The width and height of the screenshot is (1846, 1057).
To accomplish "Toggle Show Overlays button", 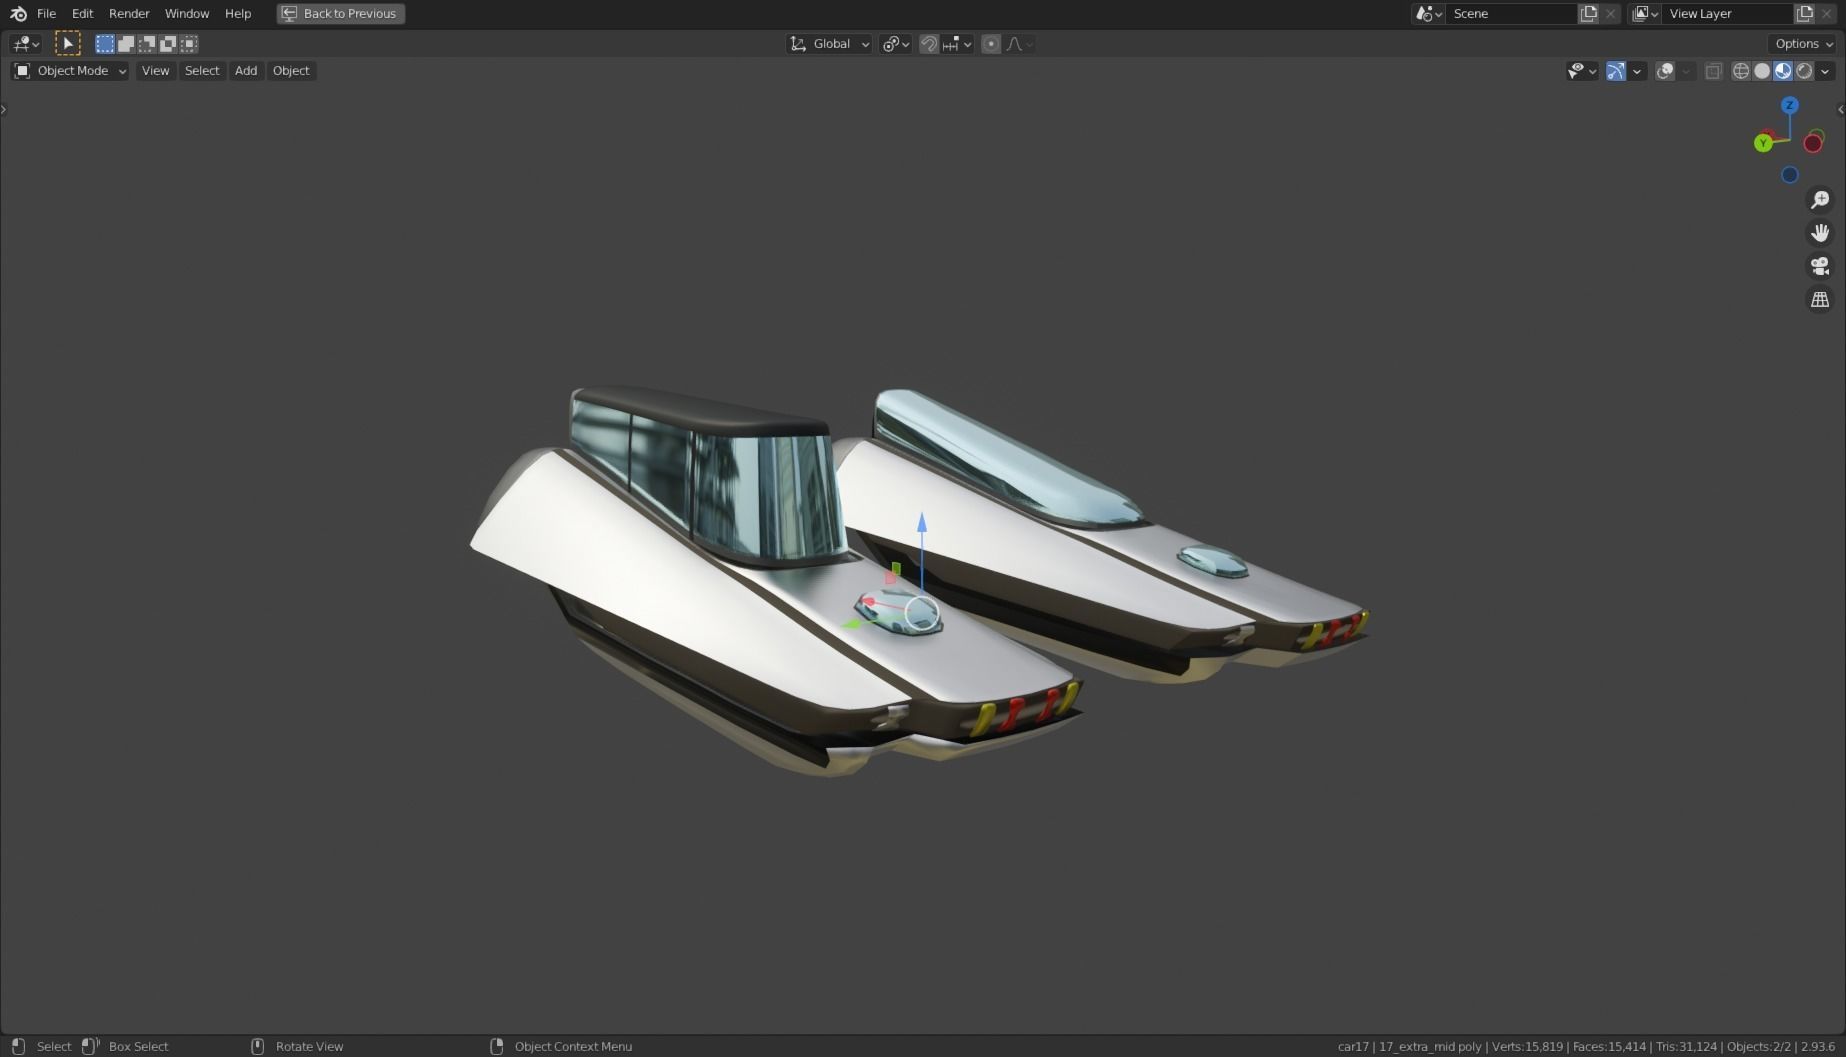I will 1665,70.
